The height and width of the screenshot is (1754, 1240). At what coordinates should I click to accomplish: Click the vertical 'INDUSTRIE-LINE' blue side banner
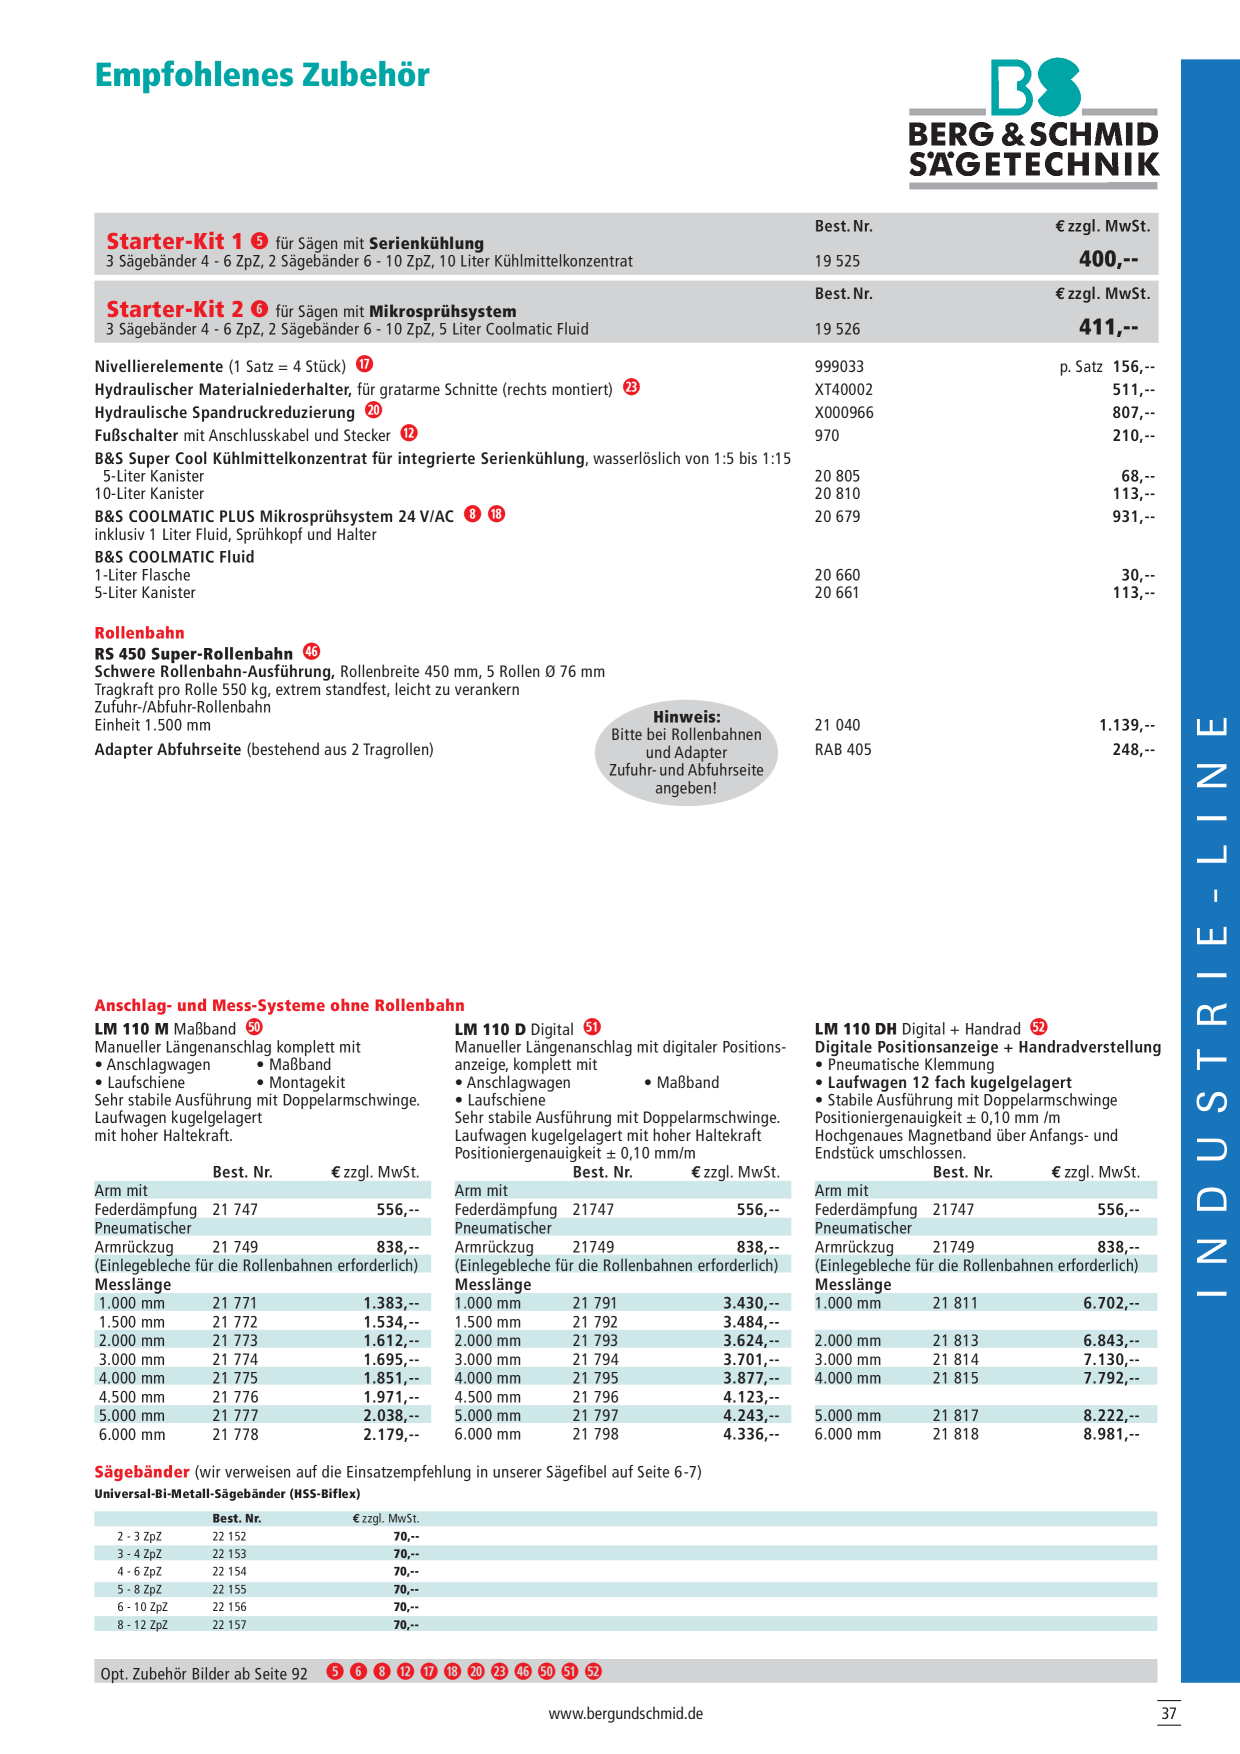1211,870
